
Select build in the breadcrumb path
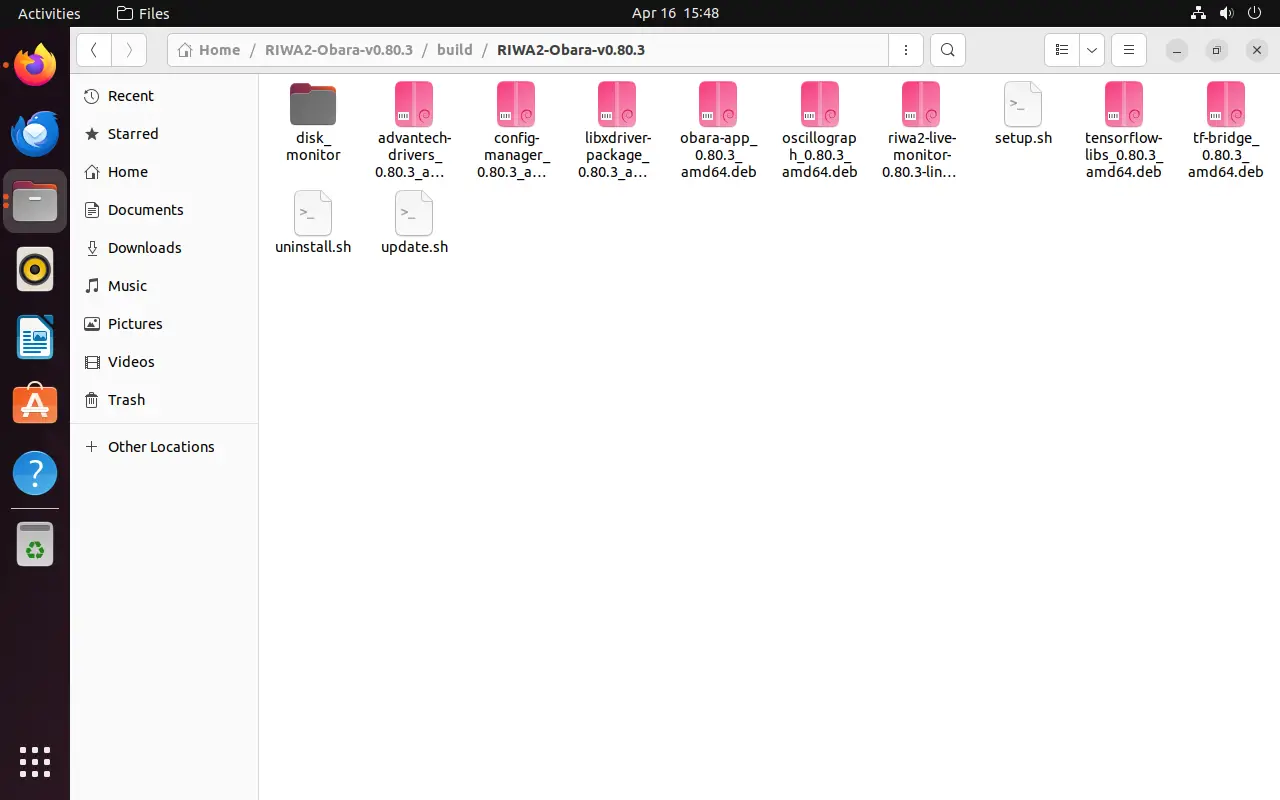455,49
